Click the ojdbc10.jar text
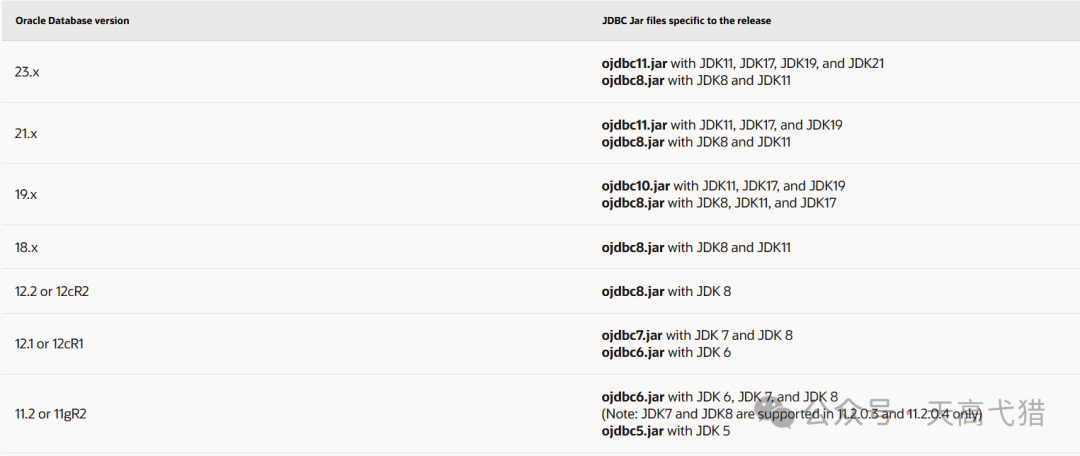The height and width of the screenshot is (456, 1080). point(636,186)
